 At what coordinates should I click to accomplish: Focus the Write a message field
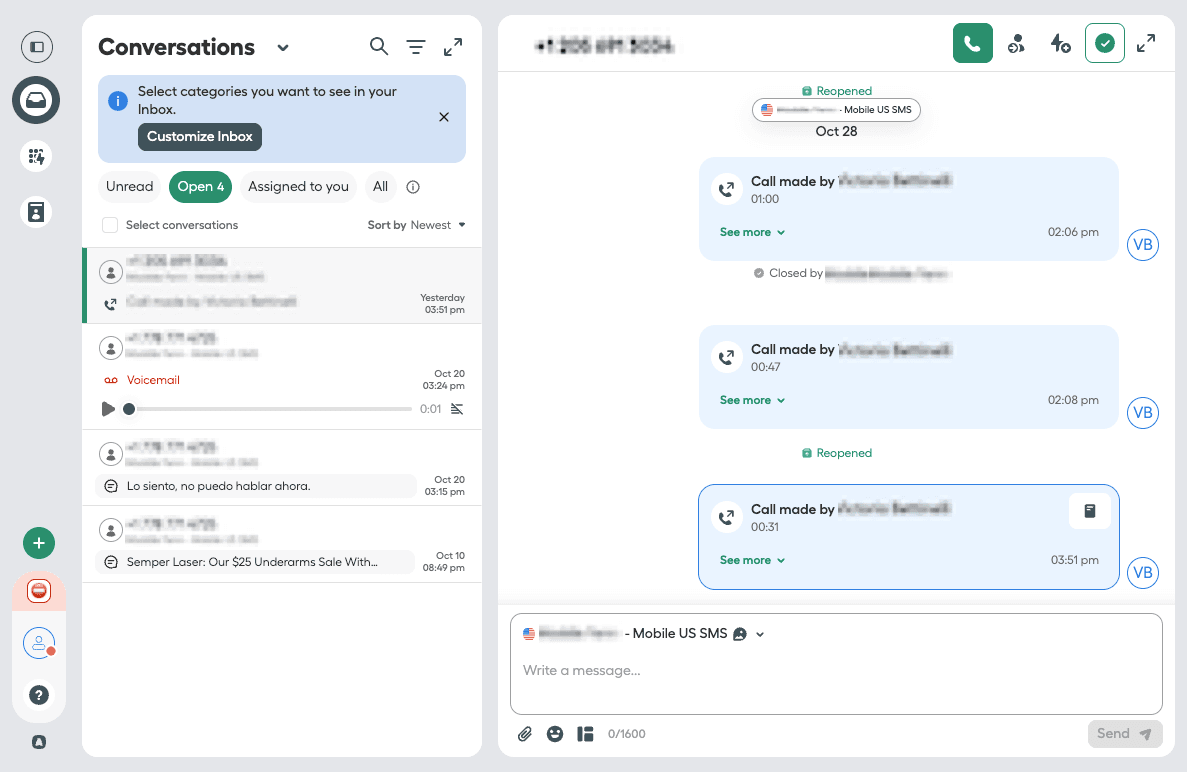coord(835,670)
